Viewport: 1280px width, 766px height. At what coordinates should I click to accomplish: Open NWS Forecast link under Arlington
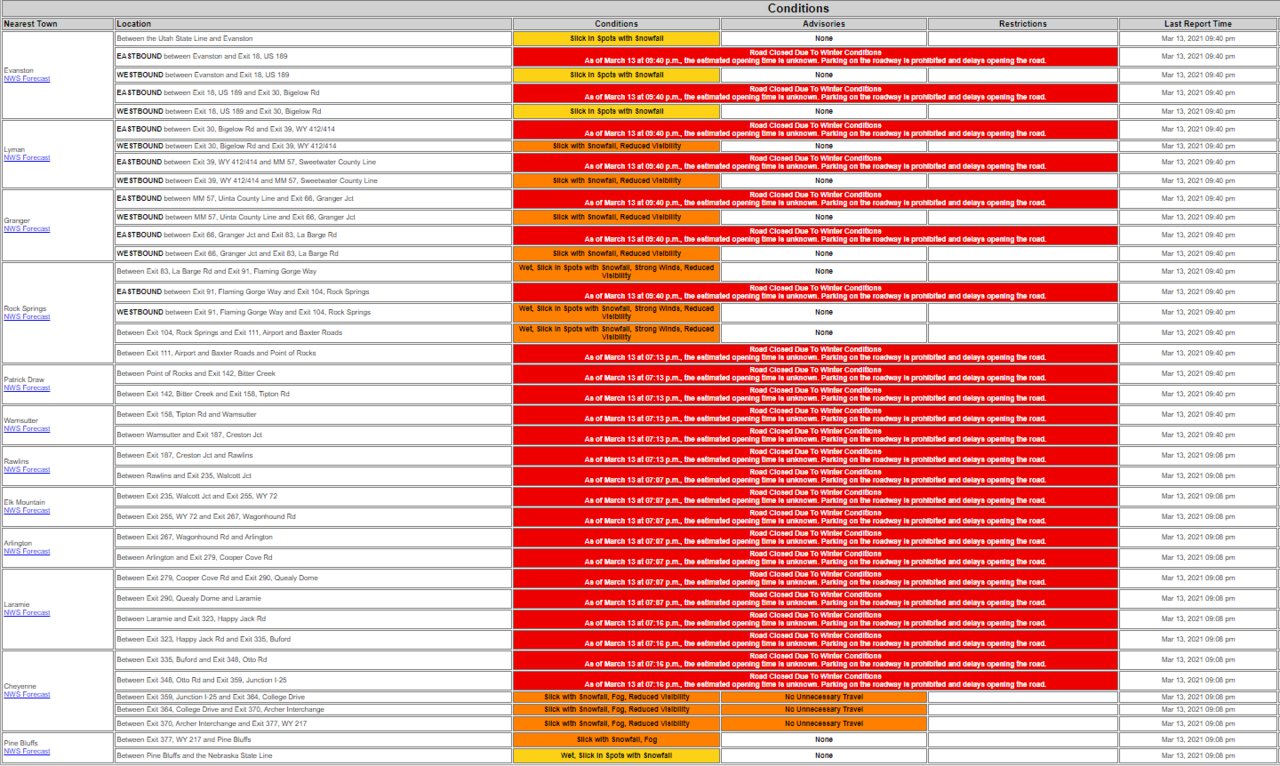[27, 552]
